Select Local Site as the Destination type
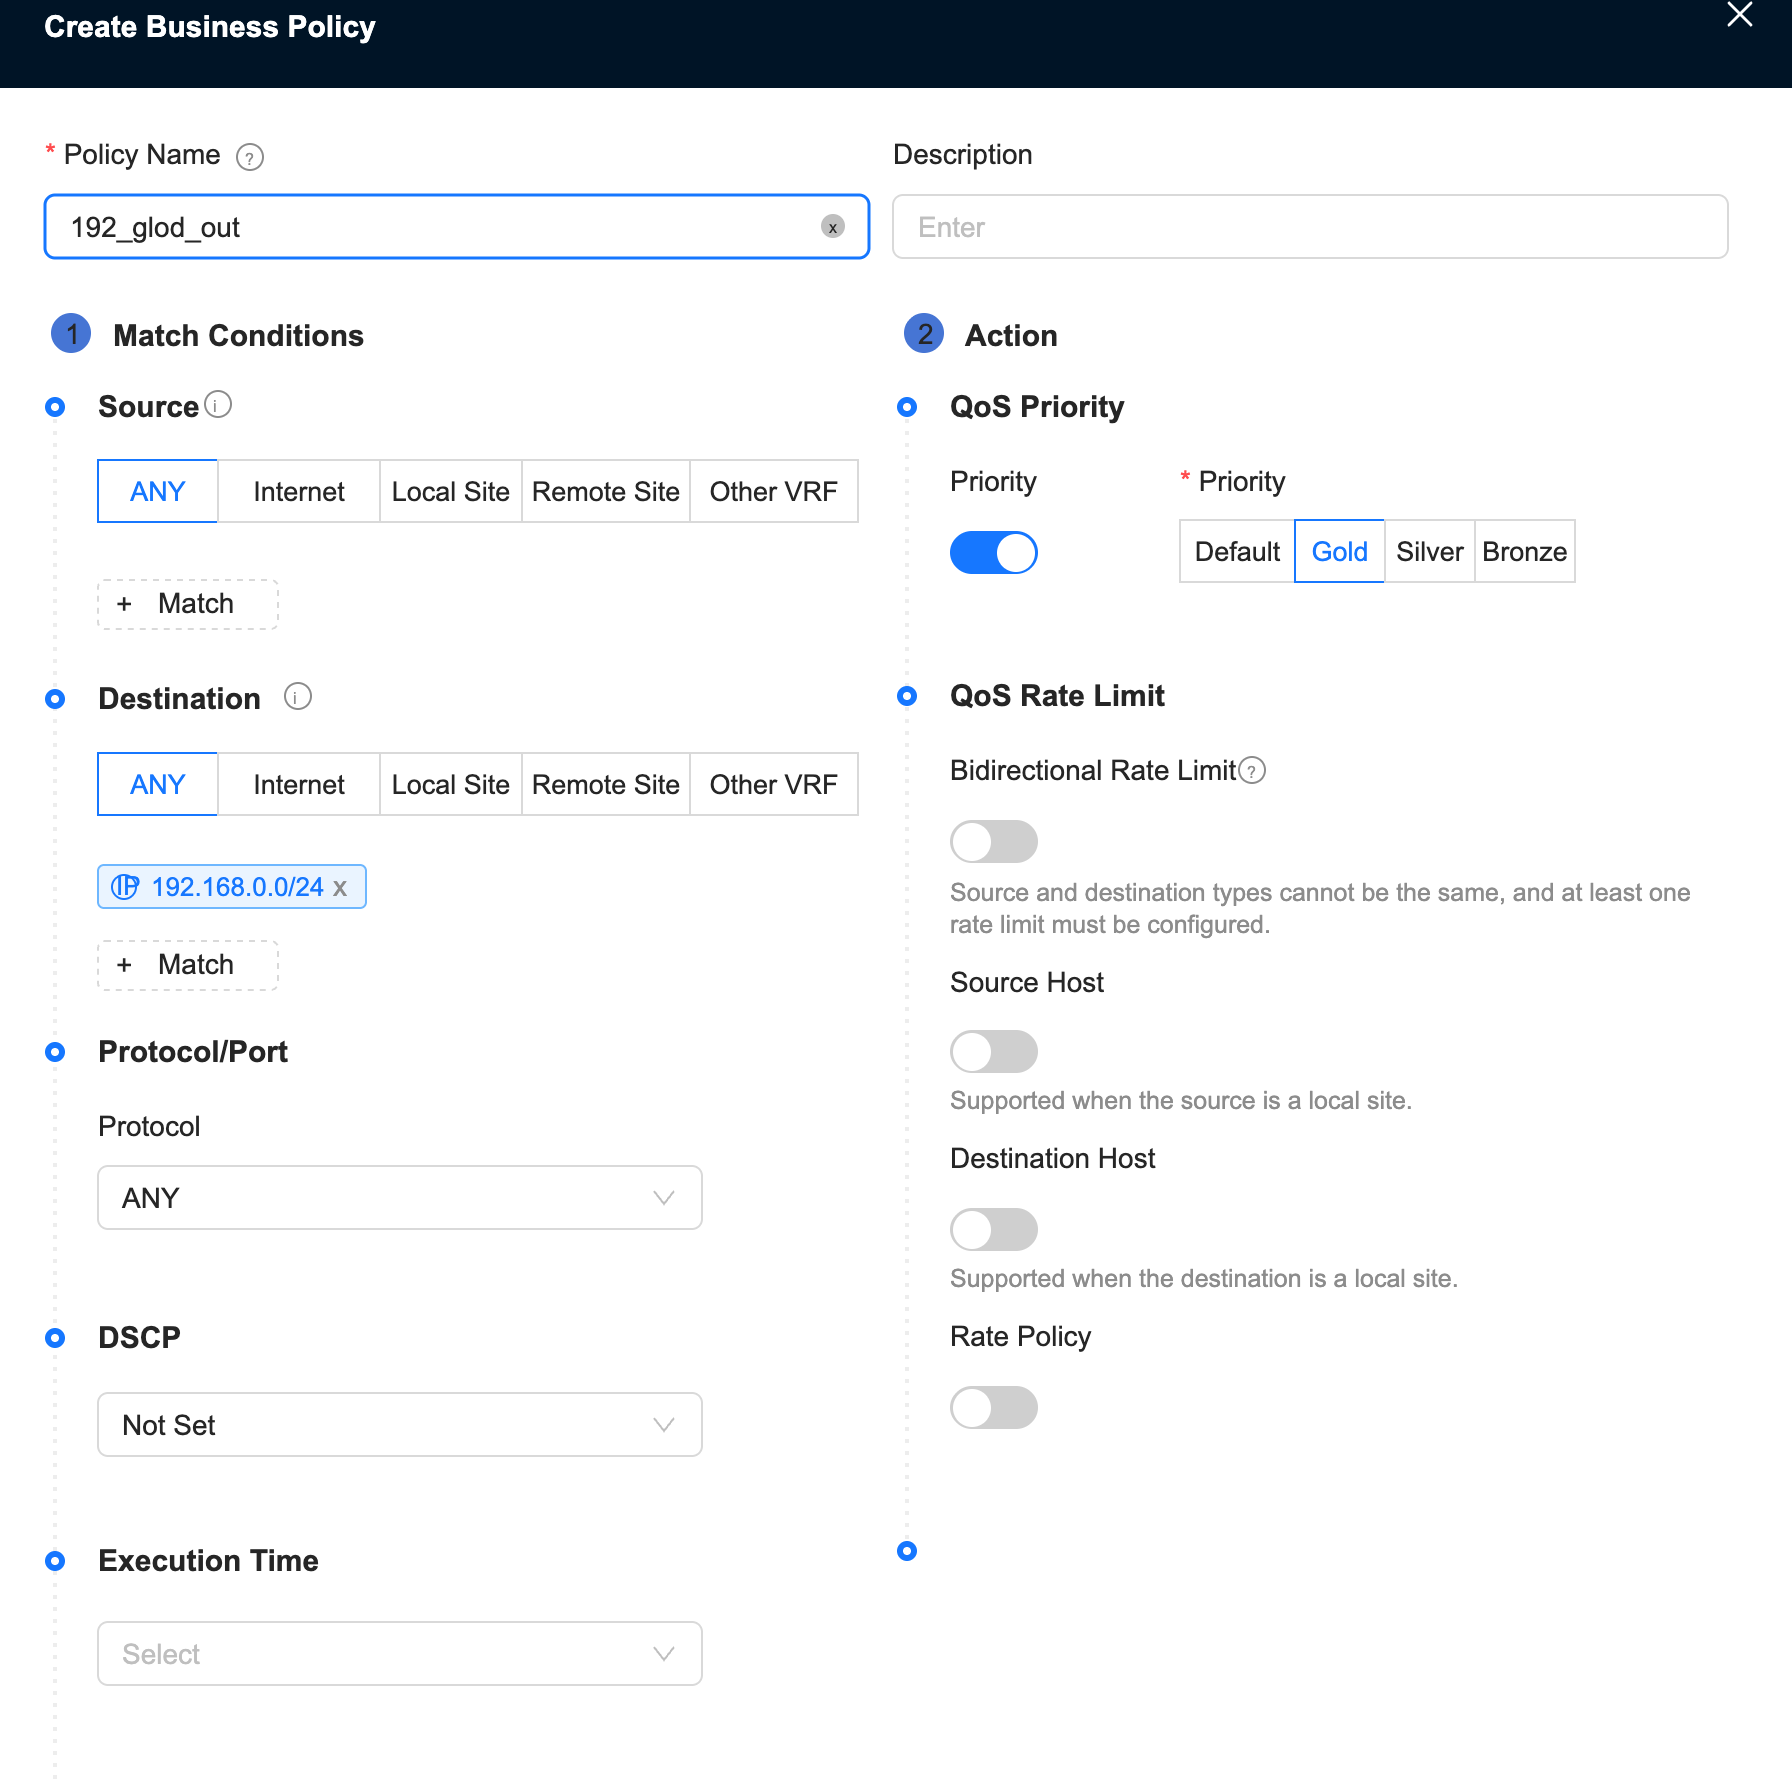 click(x=451, y=784)
